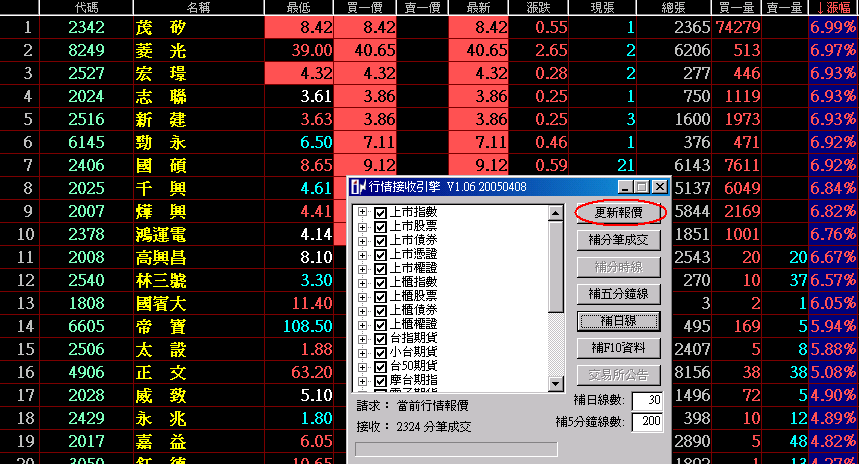Viewport: 859px width, 464px height.
Task: Sort by the 漲跌 column header
Action: point(539,7)
